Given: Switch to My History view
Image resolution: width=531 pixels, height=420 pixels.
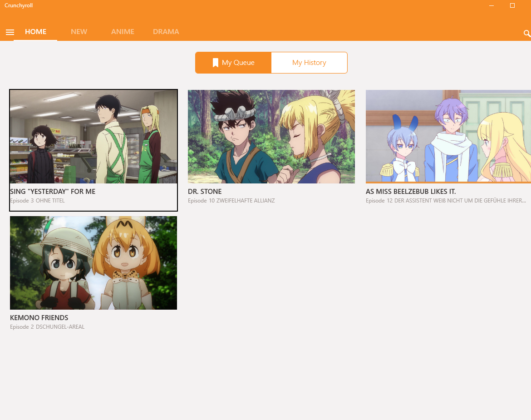Looking at the screenshot, I should [309, 63].
